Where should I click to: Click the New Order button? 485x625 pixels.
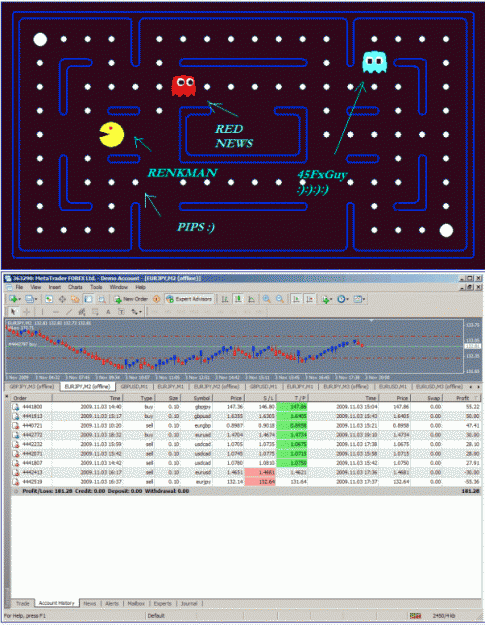point(132,299)
